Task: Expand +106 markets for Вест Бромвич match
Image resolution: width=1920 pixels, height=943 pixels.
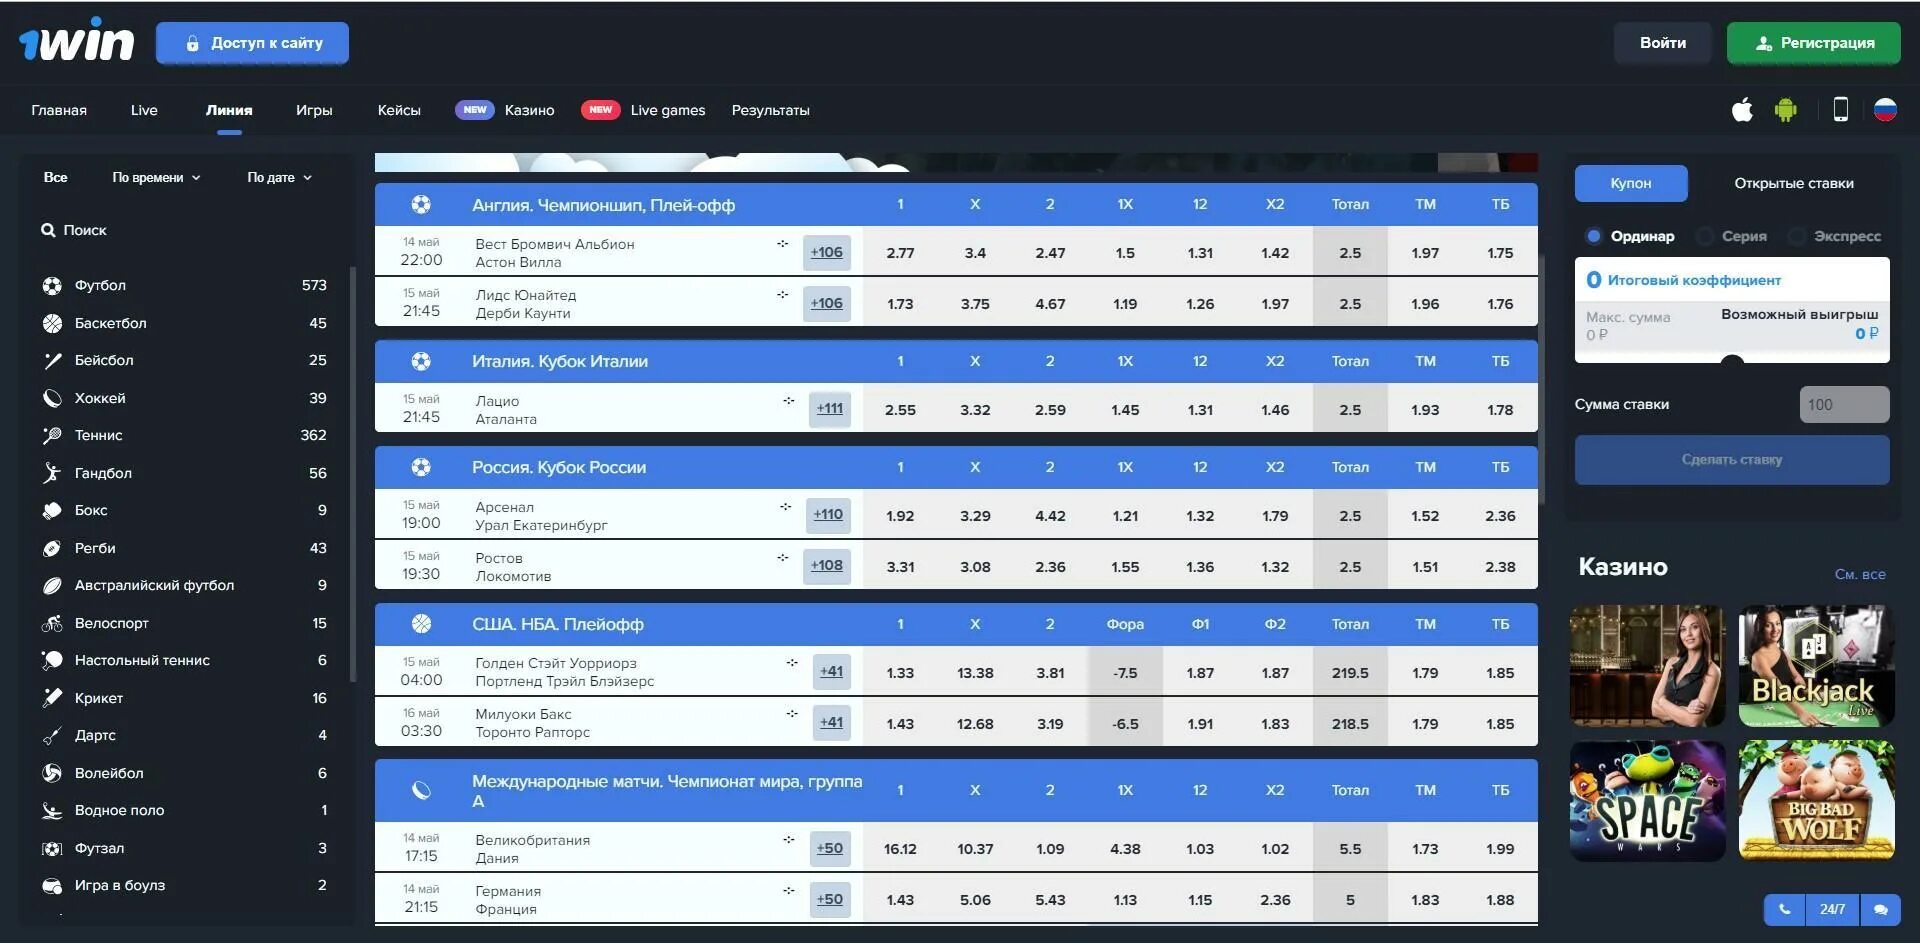Action: (x=827, y=252)
